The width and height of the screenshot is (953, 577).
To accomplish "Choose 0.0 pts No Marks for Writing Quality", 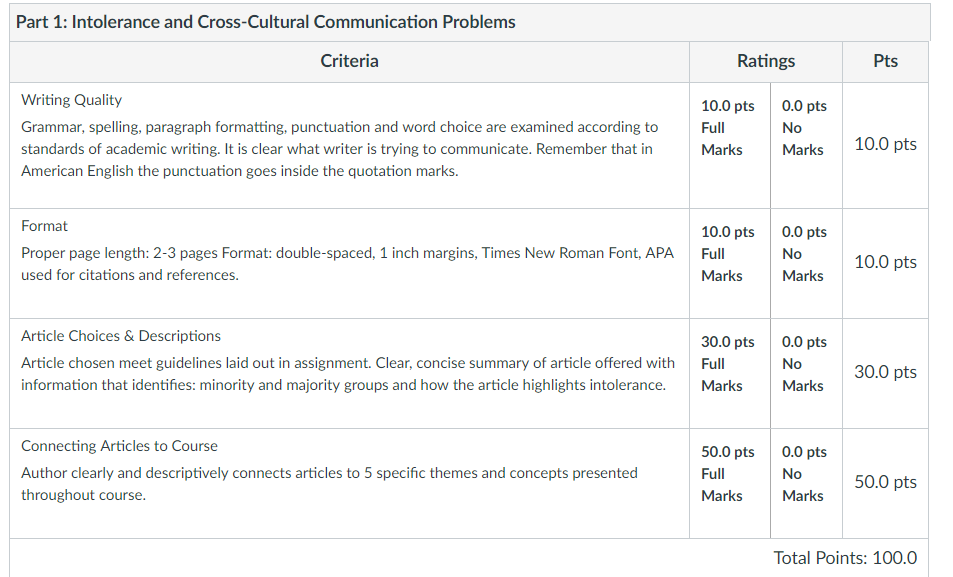I will click(805, 128).
